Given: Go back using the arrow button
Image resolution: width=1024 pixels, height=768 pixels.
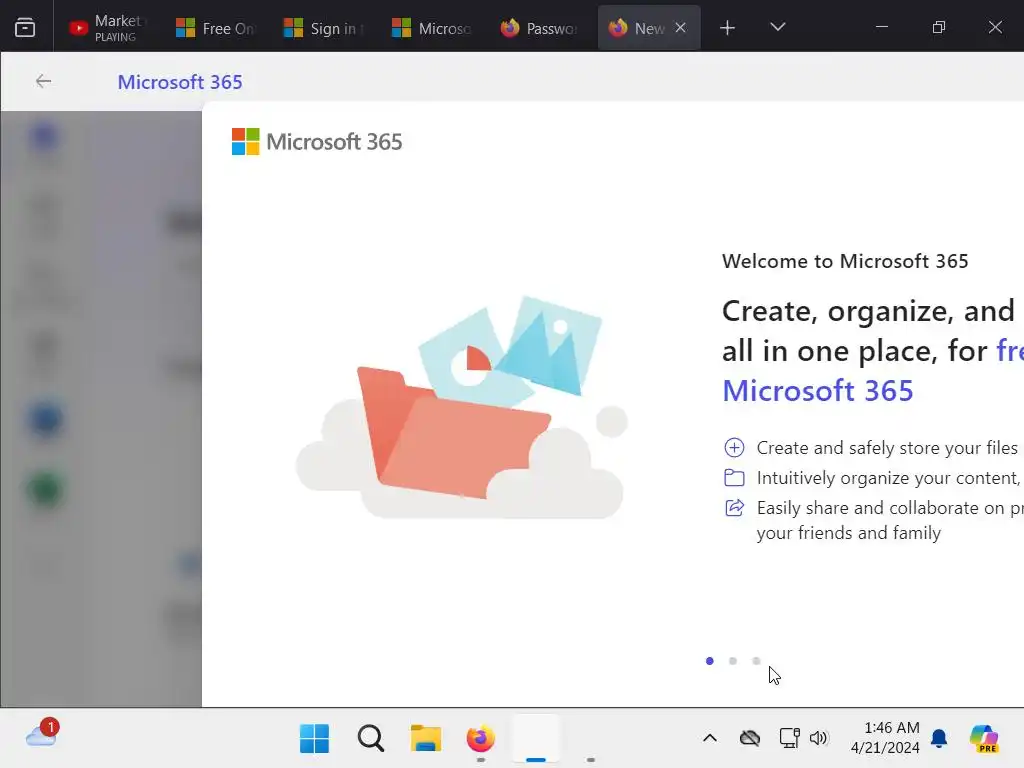Looking at the screenshot, I should click(x=44, y=82).
